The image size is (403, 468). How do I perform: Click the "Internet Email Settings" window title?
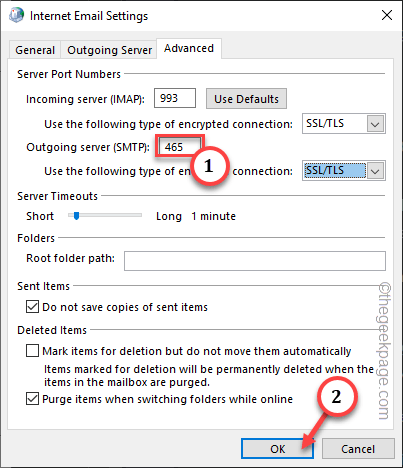[89, 16]
